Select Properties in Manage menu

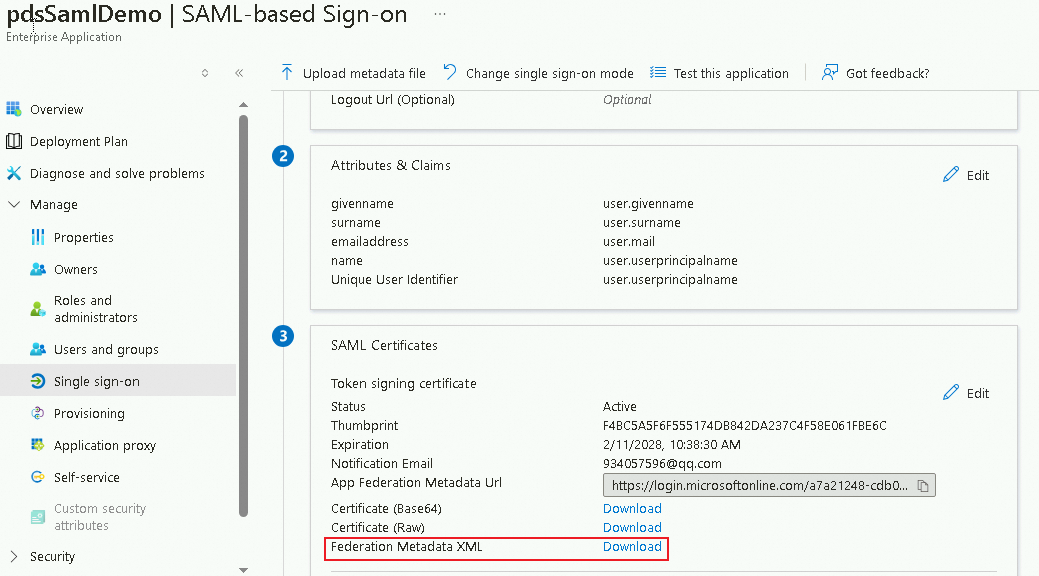[x=83, y=237]
